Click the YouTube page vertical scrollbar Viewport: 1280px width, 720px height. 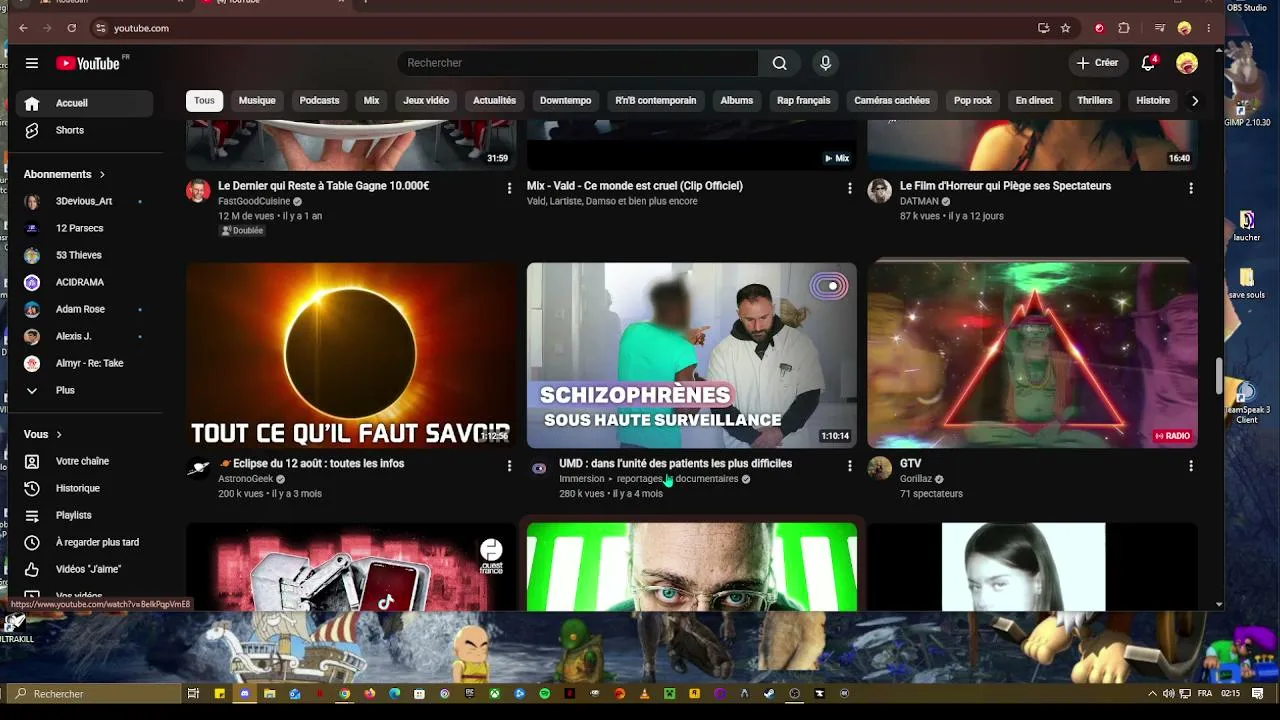point(1219,376)
